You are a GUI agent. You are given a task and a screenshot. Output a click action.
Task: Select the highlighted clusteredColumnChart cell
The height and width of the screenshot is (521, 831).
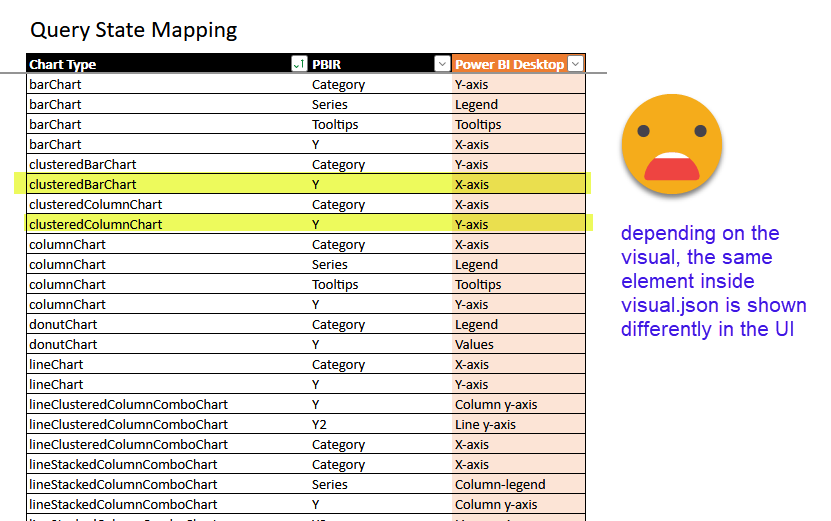(x=95, y=224)
